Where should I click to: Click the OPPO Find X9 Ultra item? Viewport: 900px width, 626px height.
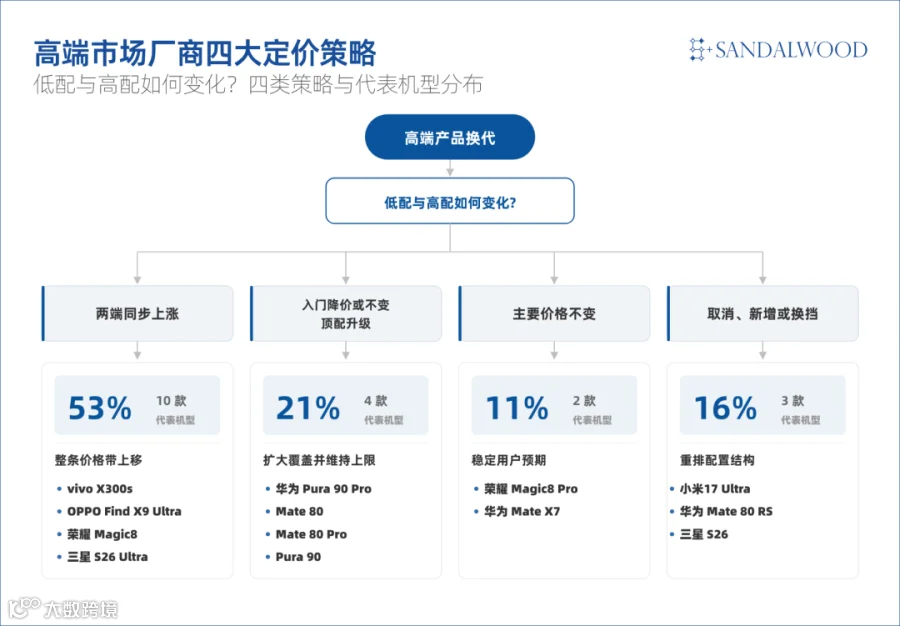(124, 511)
